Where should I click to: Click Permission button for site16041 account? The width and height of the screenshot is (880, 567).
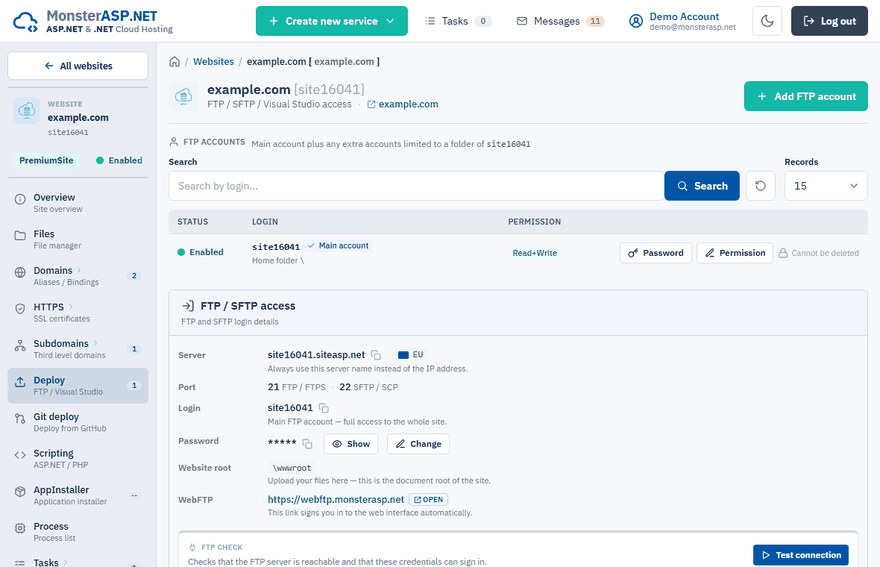click(735, 253)
